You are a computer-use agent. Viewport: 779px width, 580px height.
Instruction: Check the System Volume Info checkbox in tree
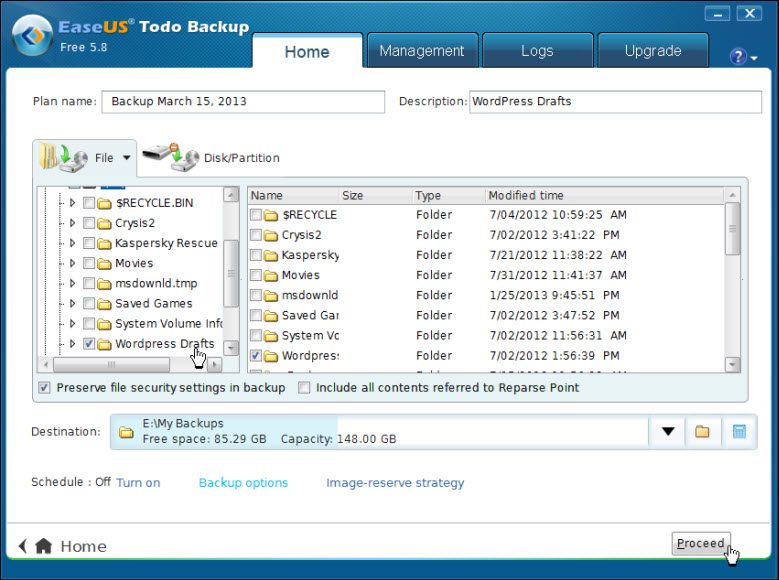point(89,324)
